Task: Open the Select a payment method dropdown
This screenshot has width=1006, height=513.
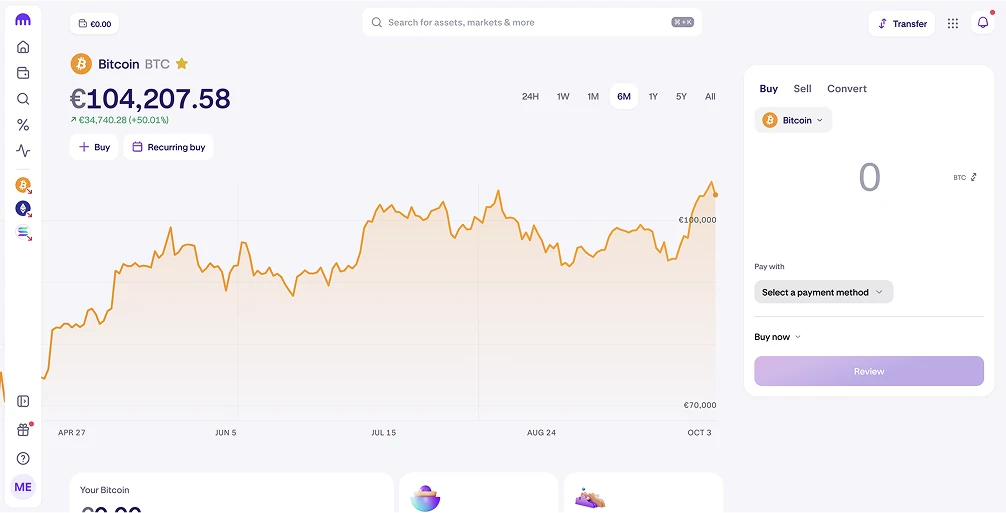Action: (823, 292)
